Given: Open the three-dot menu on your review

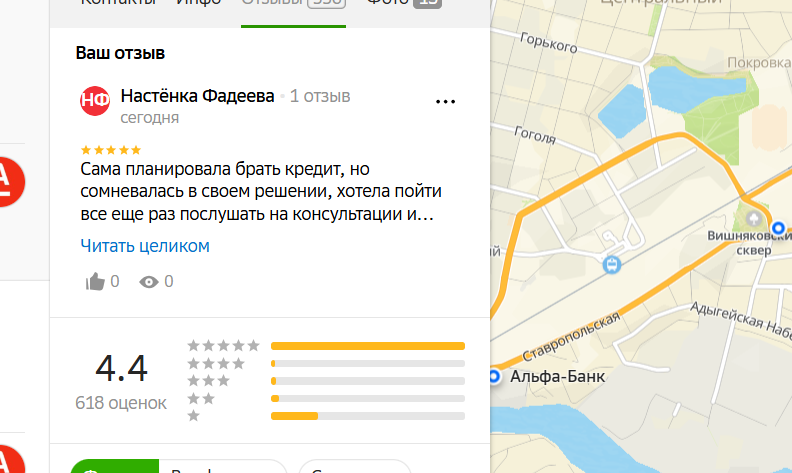Looking at the screenshot, I should (x=445, y=102).
